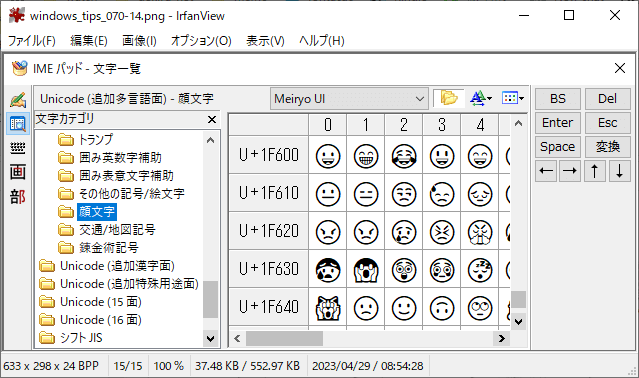Open the soft keyboard applet icon

(x=18, y=148)
